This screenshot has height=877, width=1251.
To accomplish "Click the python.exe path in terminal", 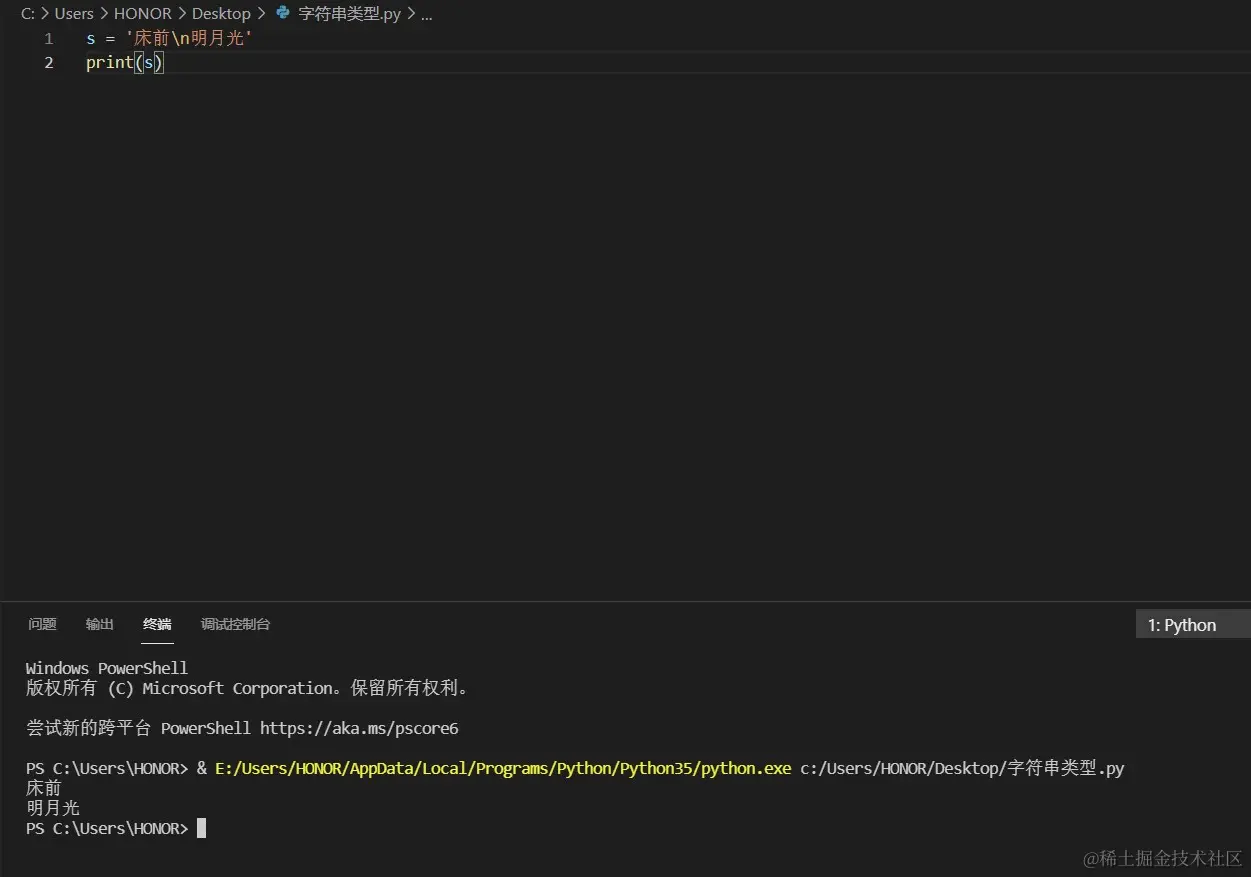I will [x=503, y=768].
